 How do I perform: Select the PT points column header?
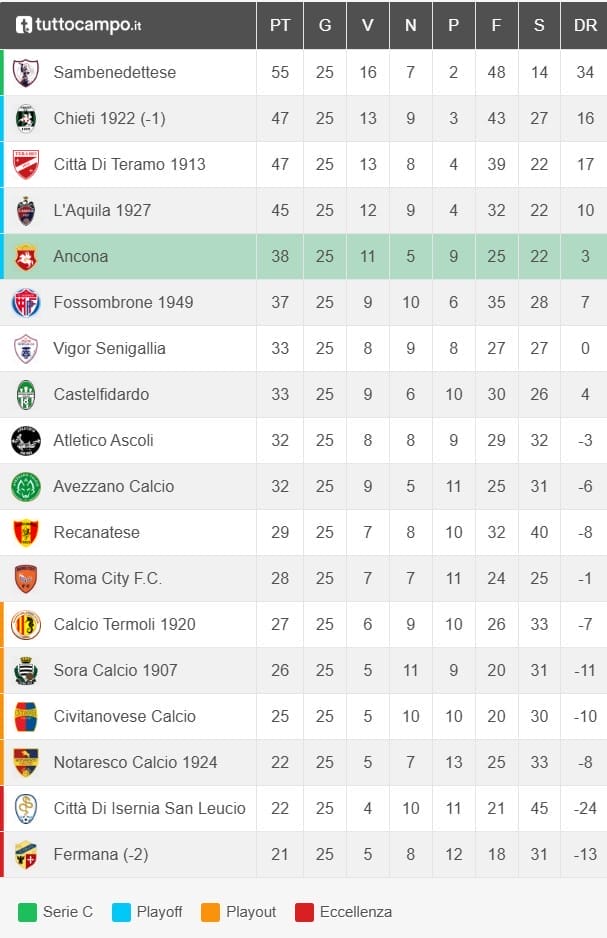[x=280, y=25]
